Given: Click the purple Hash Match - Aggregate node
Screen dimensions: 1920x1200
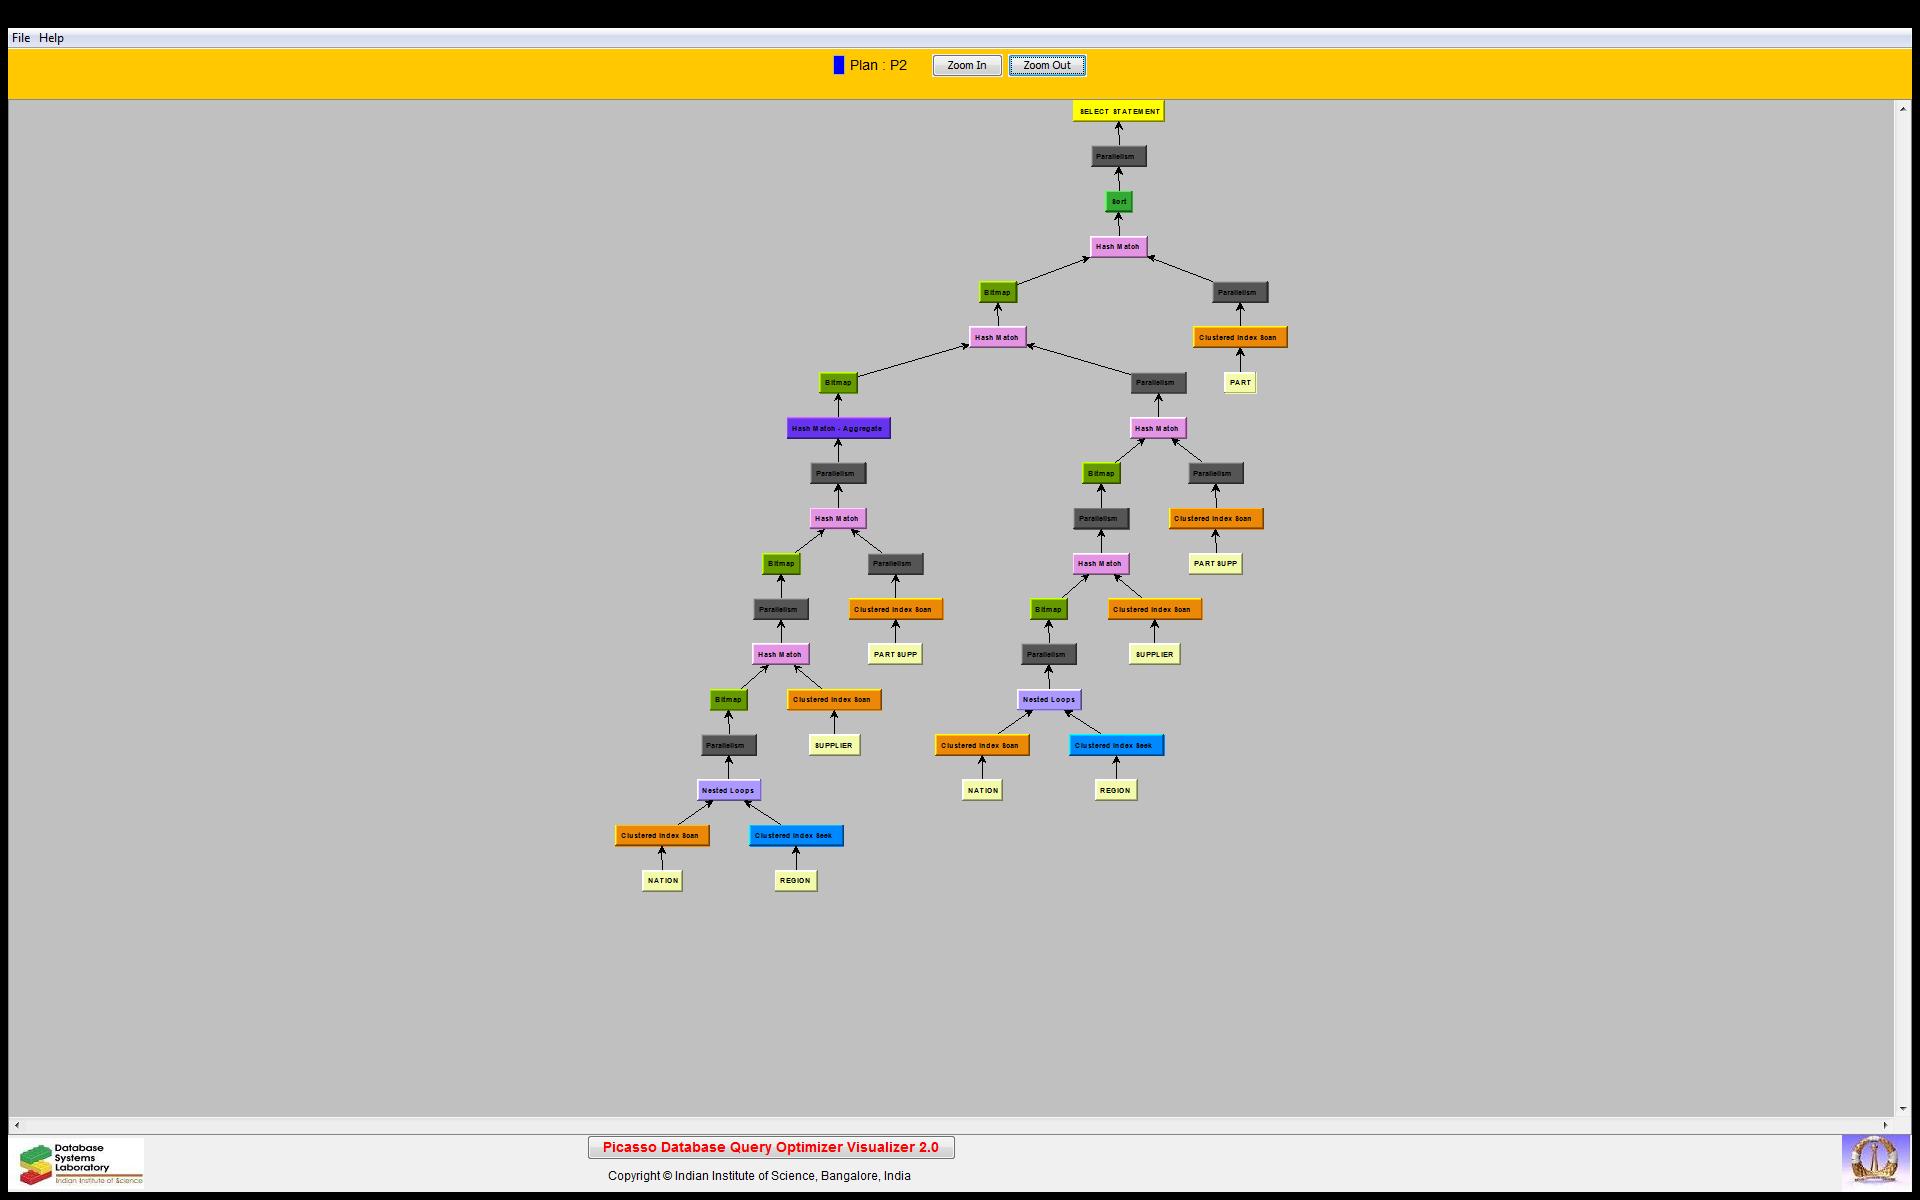Looking at the screenshot, I should pos(837,428).
